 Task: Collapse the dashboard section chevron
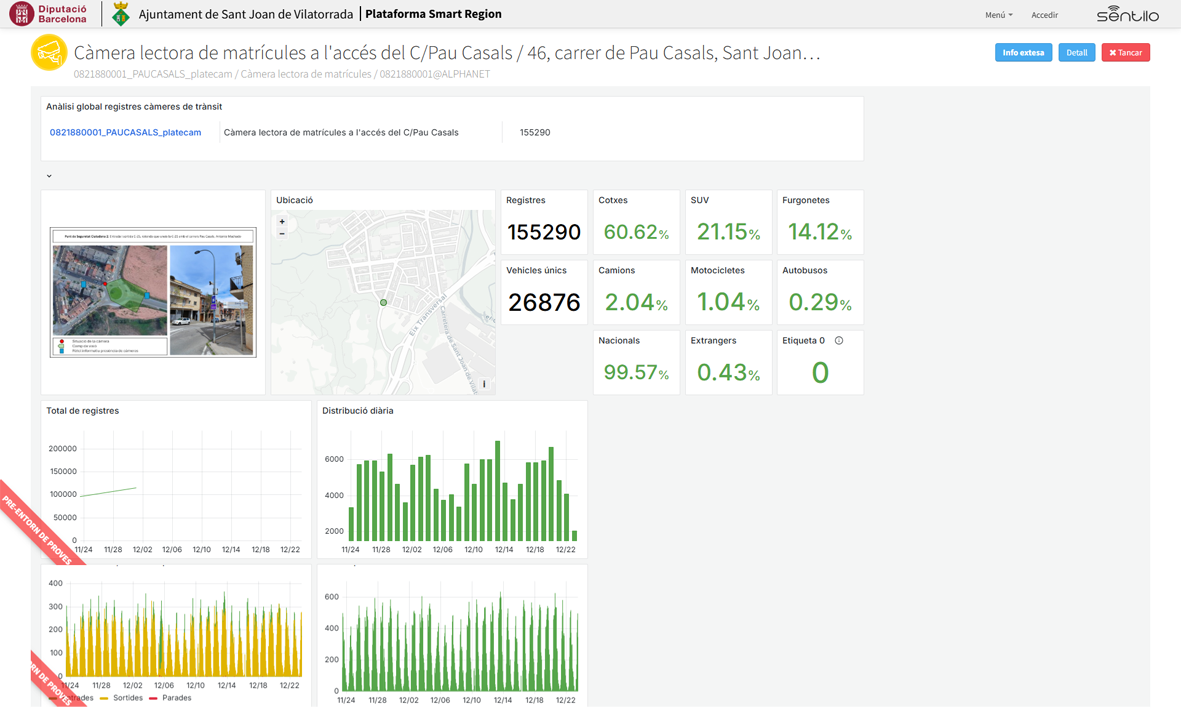tap(49, 176)
